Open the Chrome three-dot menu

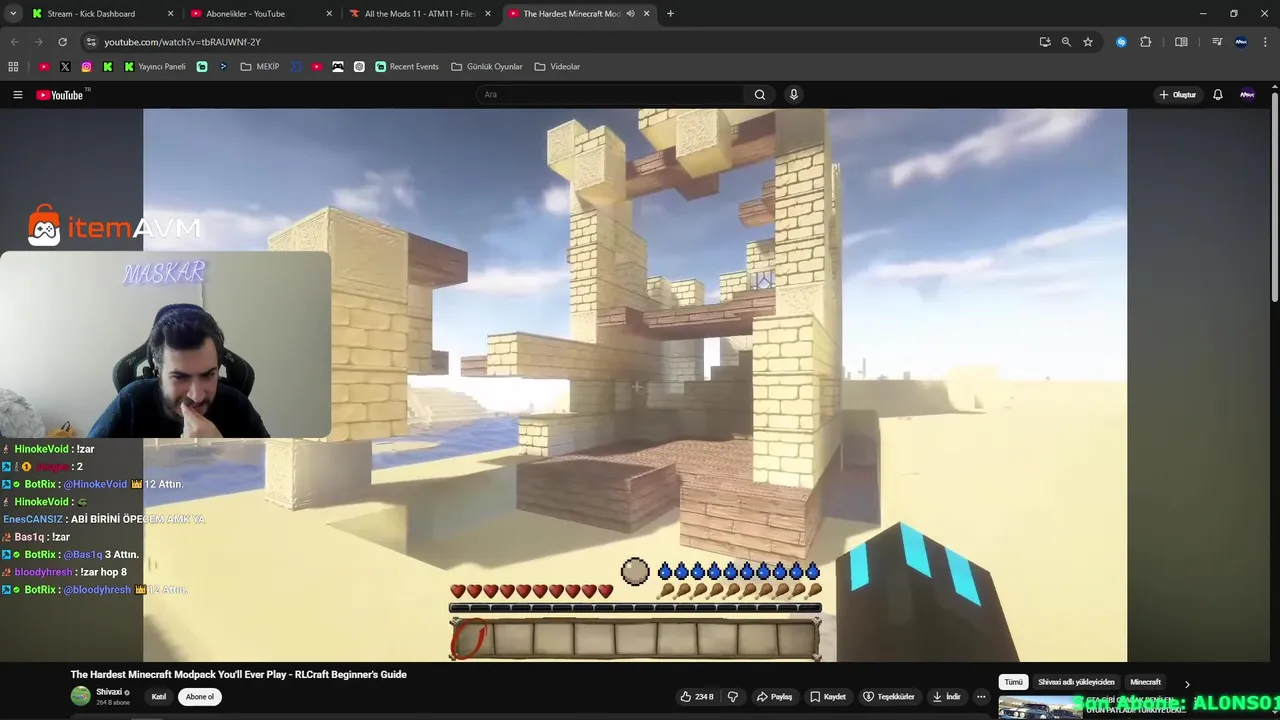tap(1265, 42)
